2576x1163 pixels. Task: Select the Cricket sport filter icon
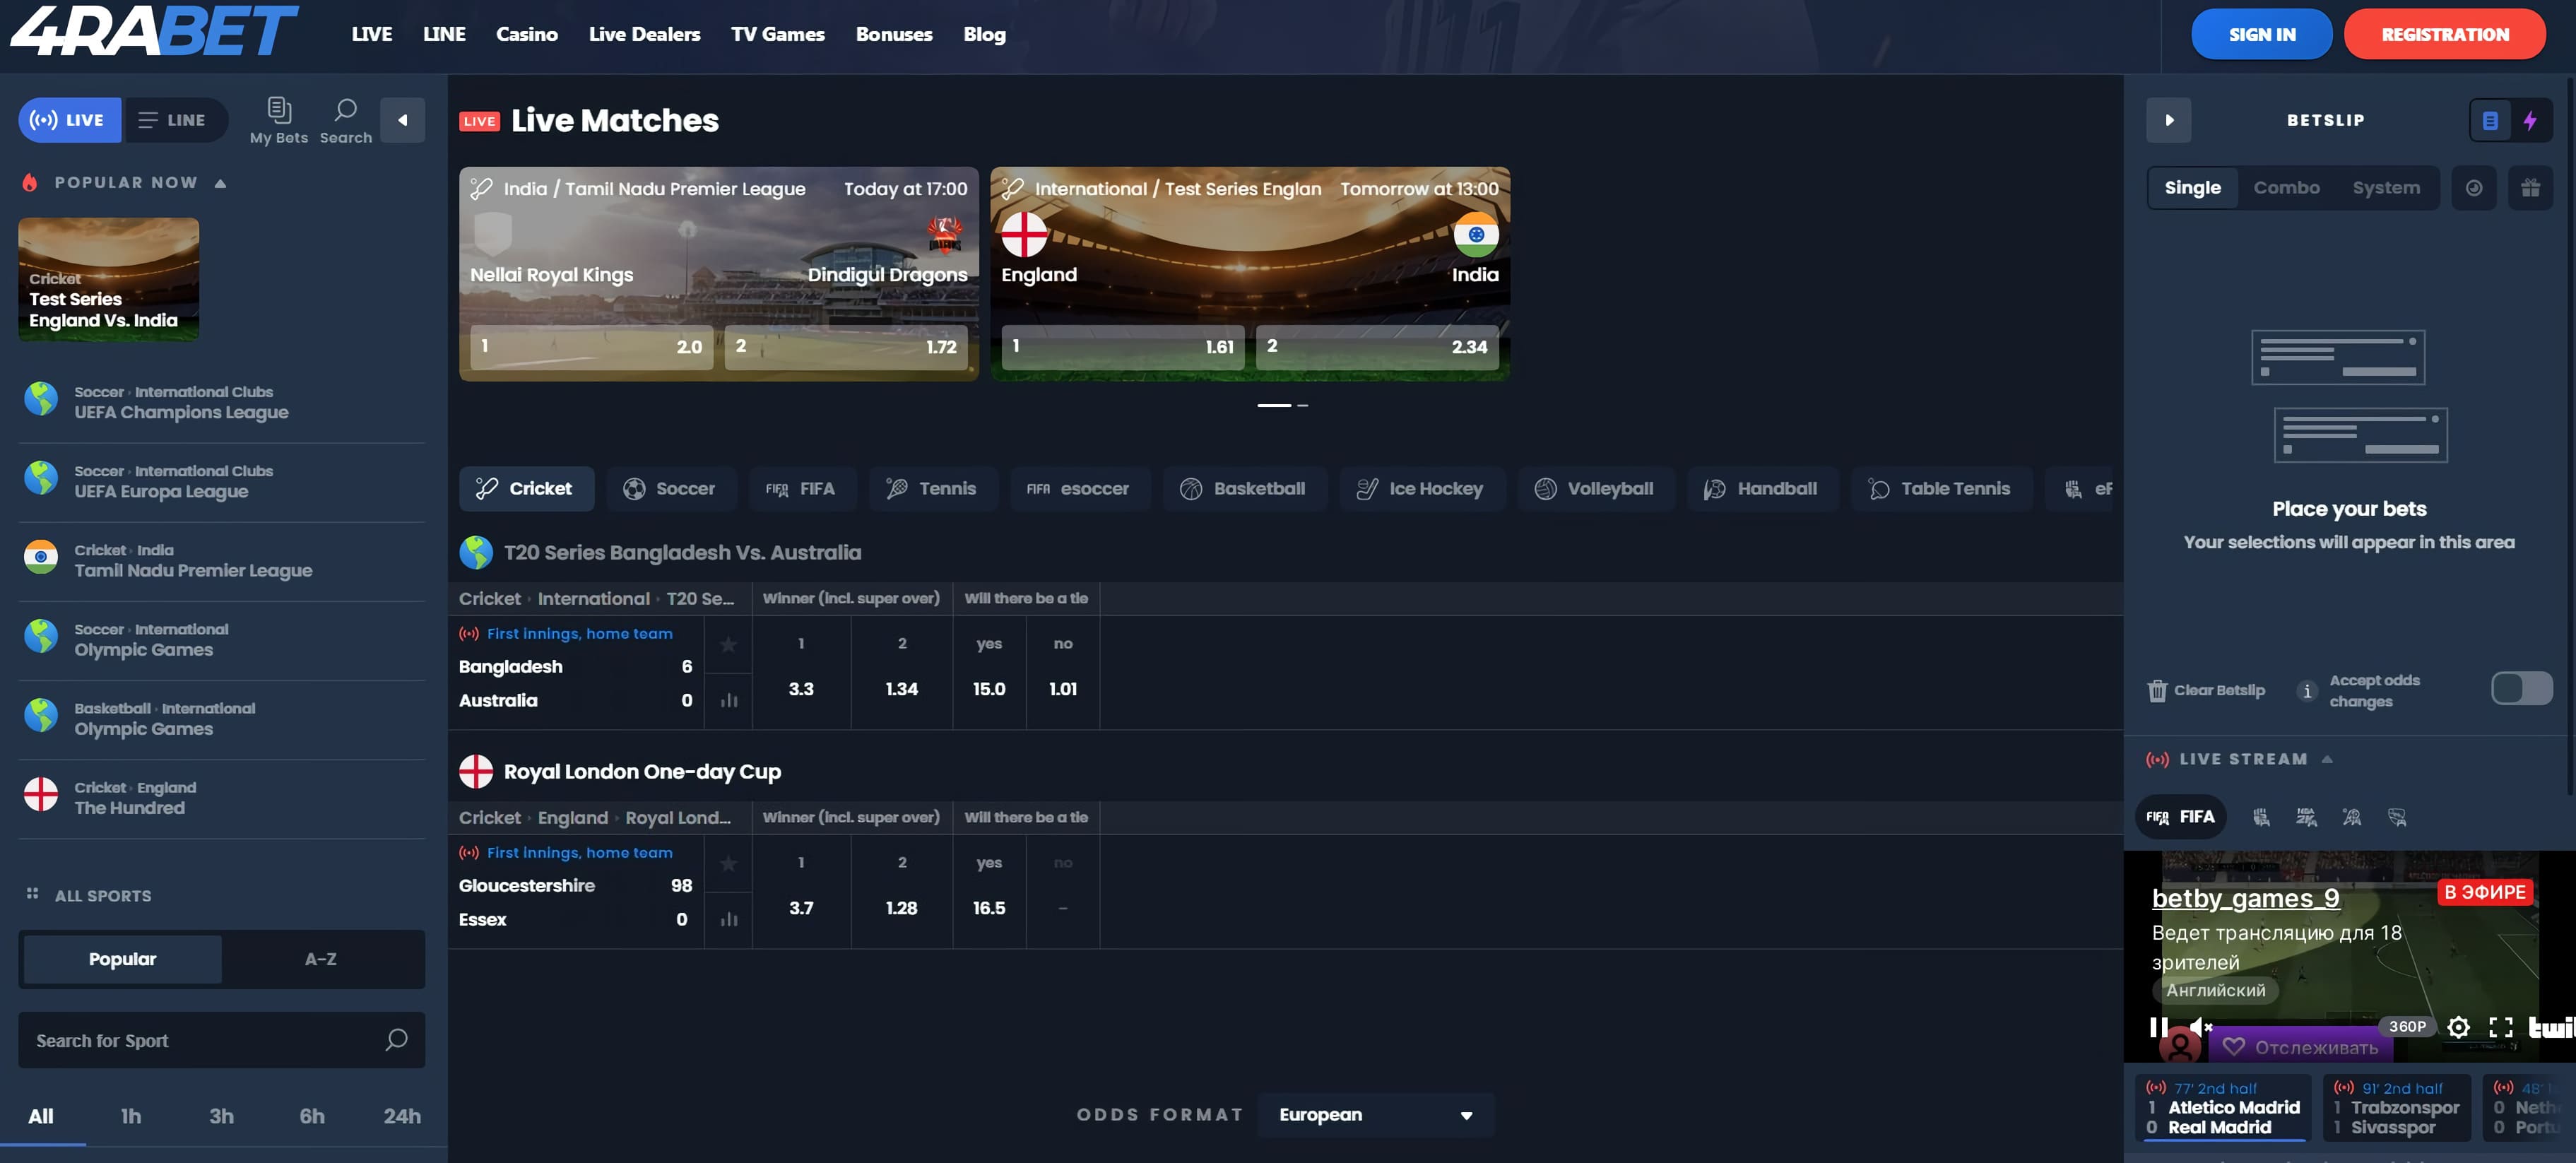click(489, 489)
